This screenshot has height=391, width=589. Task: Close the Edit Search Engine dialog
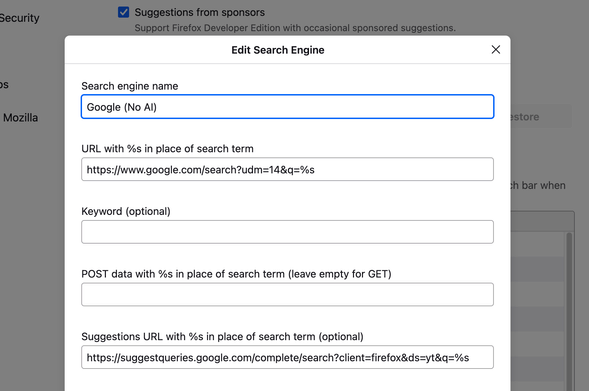pyautogui.click(x=495, y=50)
